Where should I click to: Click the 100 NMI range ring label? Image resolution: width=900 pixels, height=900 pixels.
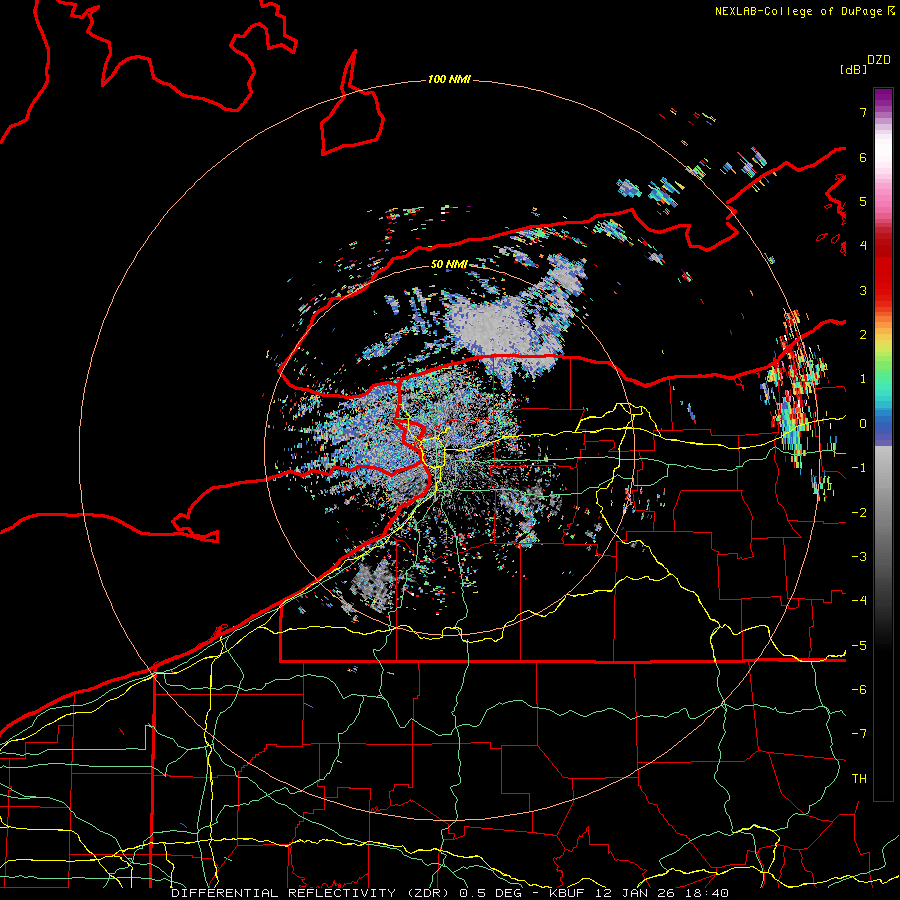pyautogui.click(x=449, y=79)
